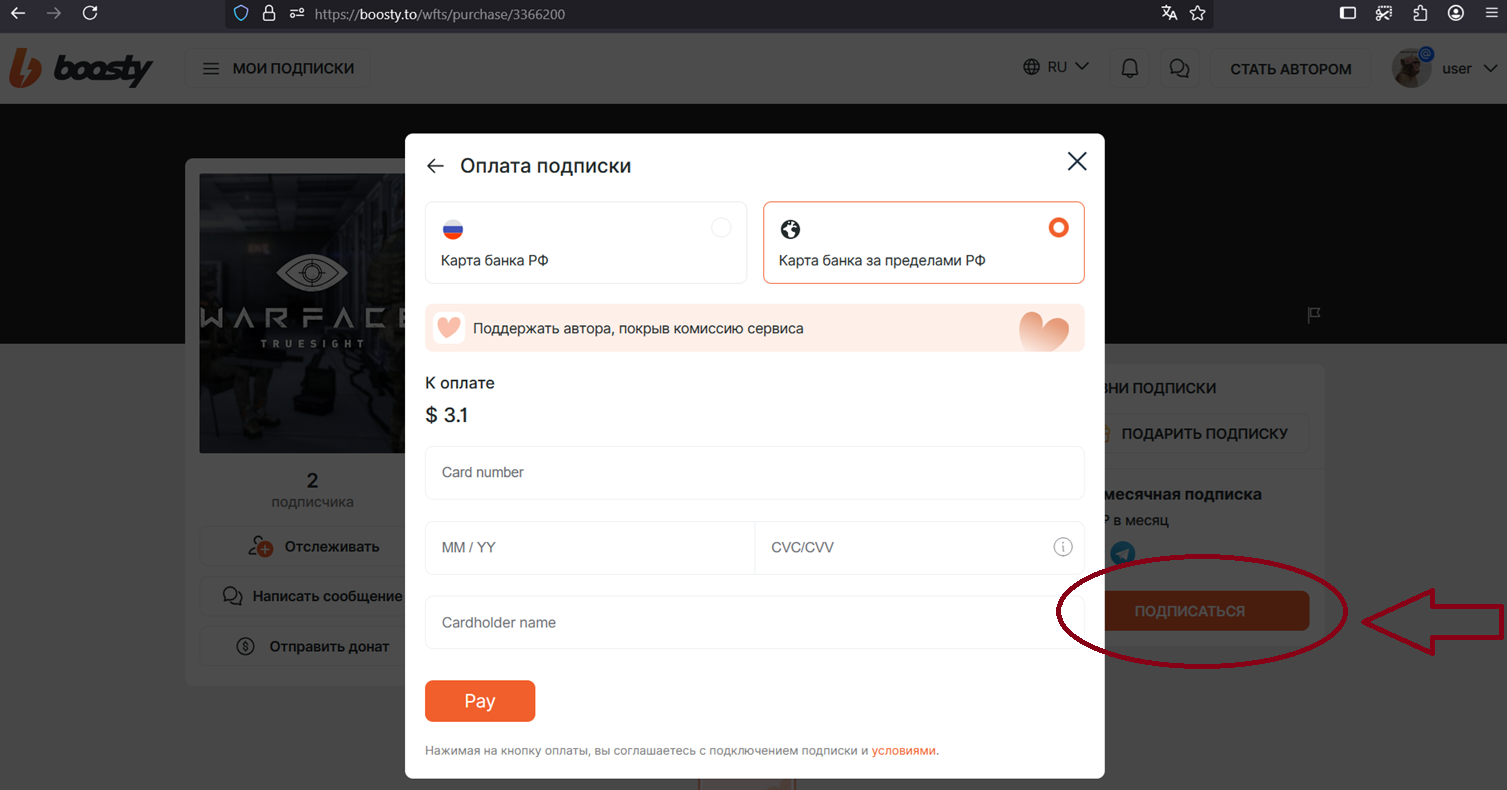Focus the Card number field

[755, 472]
